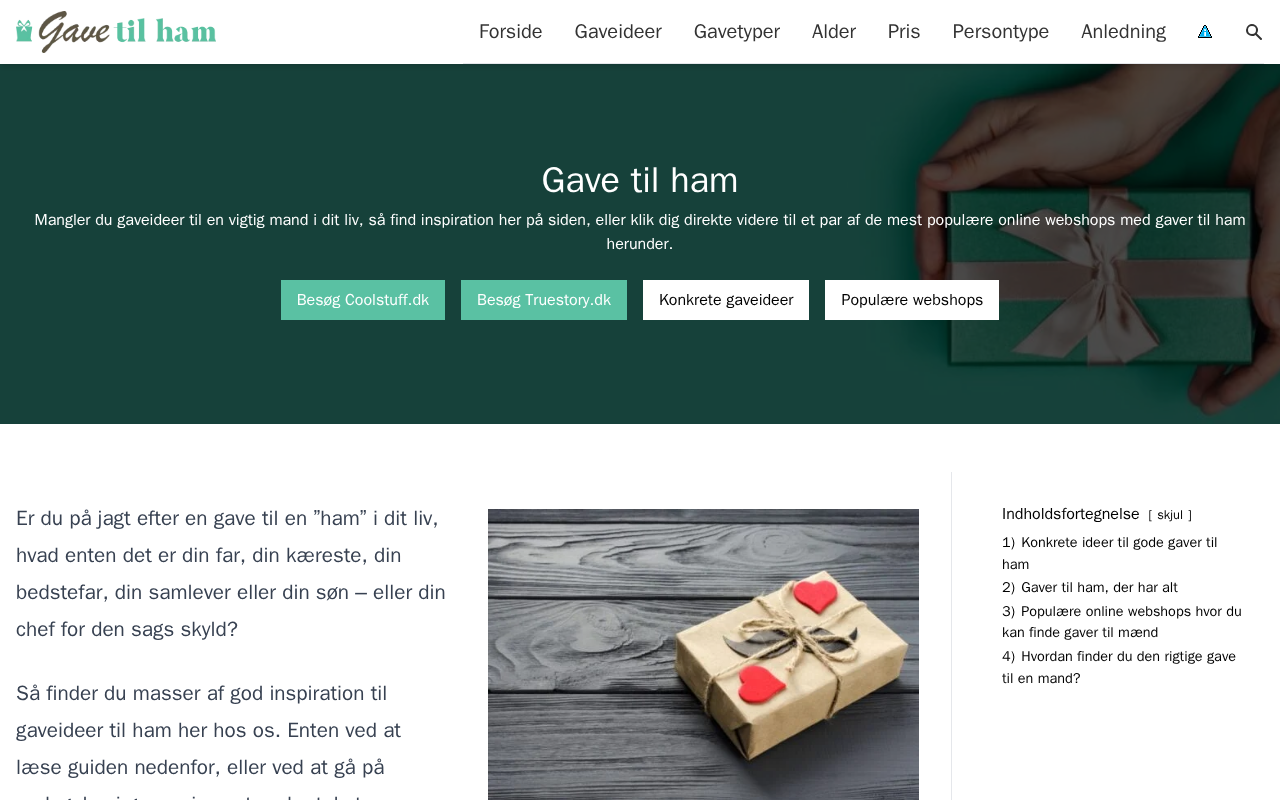This screenshot has height=800, width=1280.
Task: Click the Konkrete gaveideer button
Action: click(x=726, y=300)
